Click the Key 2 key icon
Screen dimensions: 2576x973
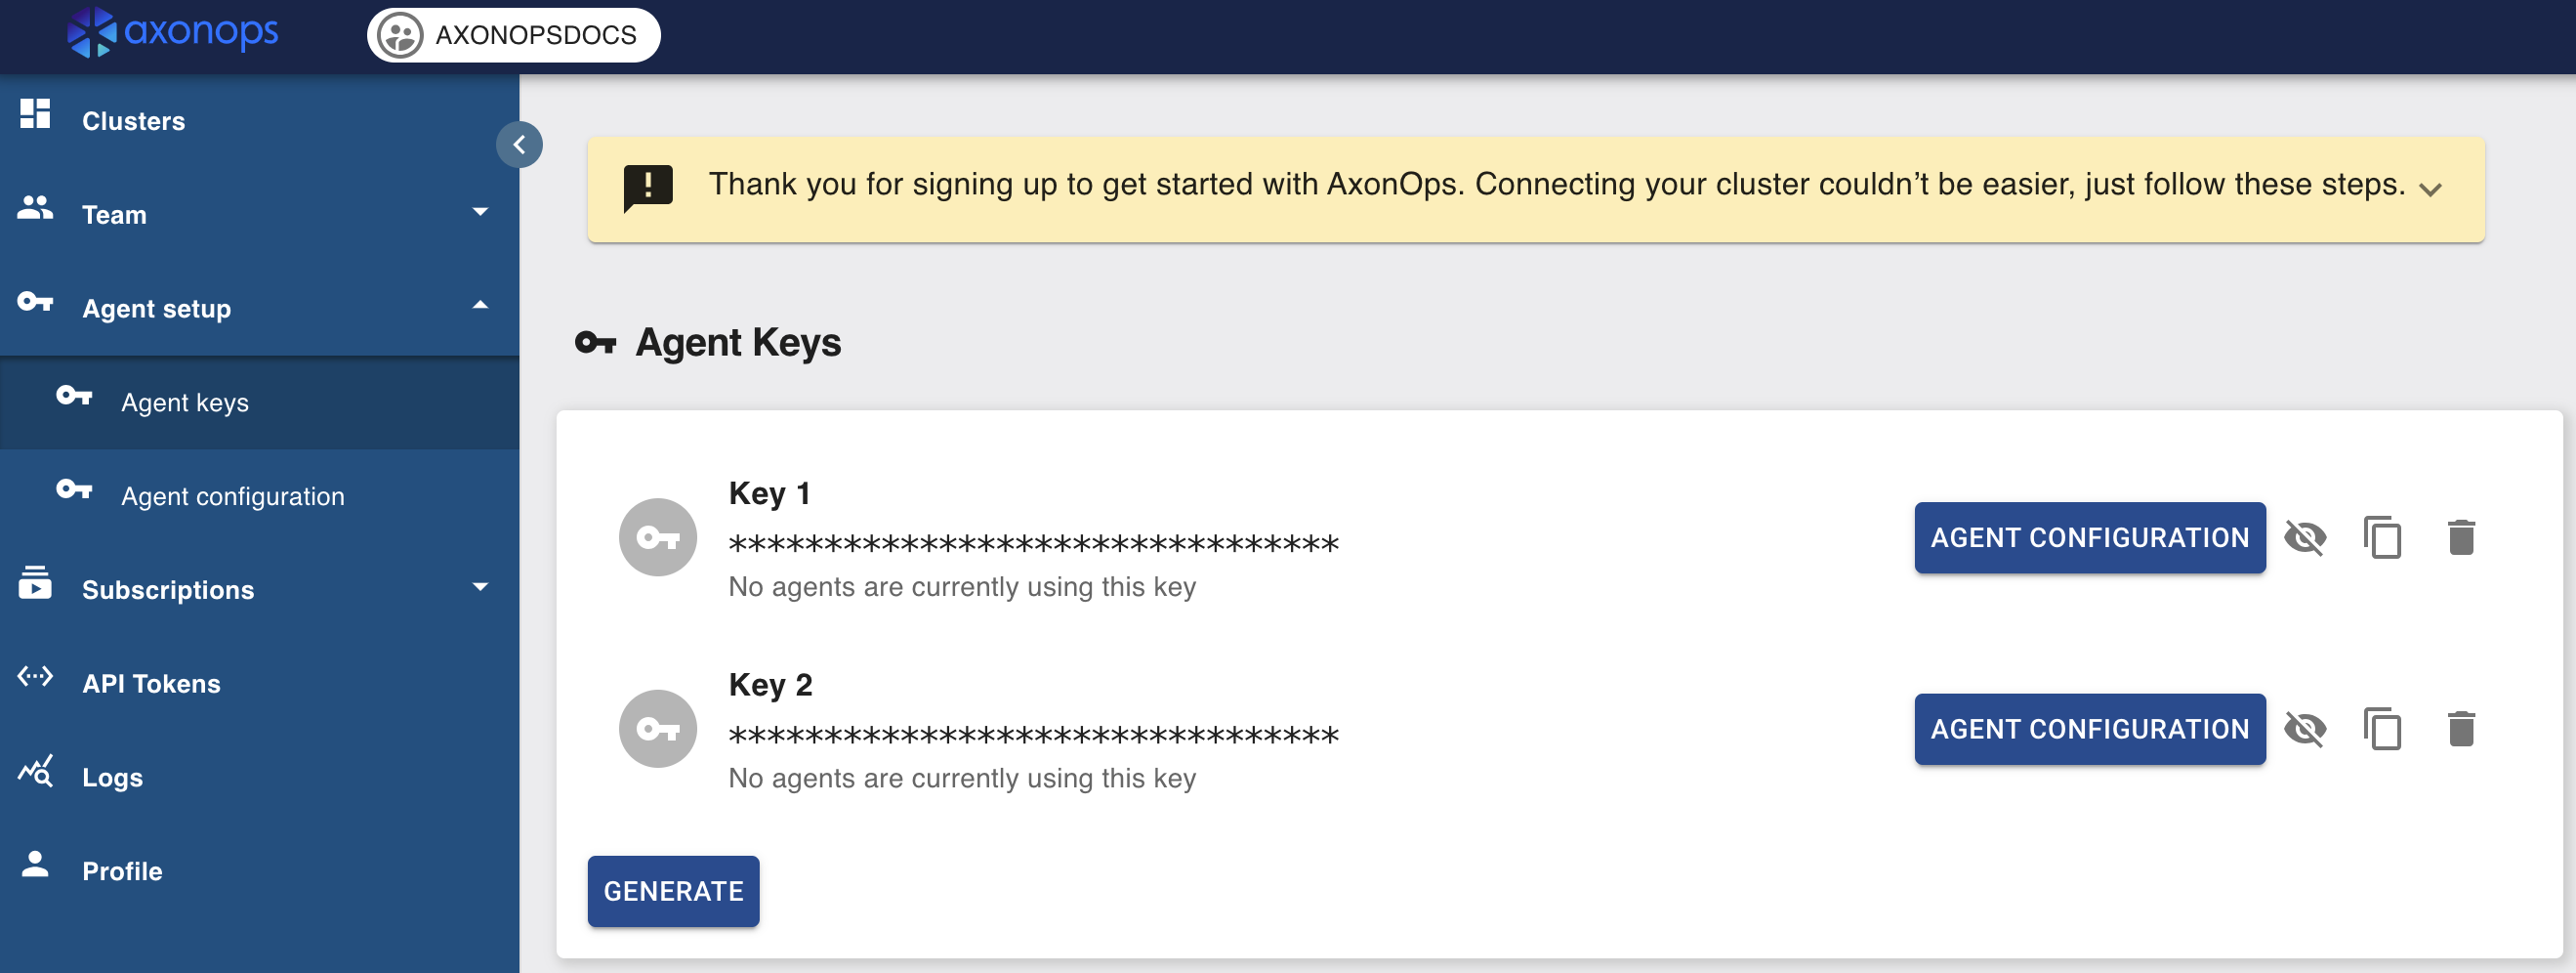[x=658, y=727]
